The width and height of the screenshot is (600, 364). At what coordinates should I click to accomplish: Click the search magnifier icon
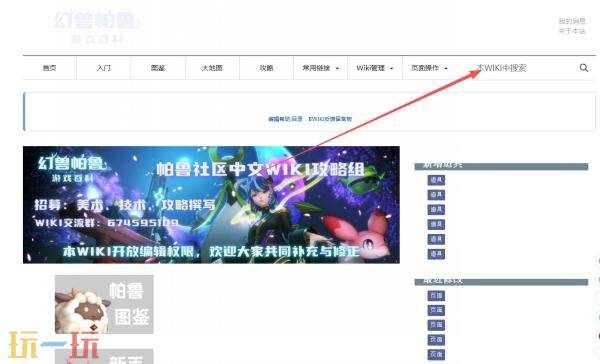pyautogui.click(x=584, y=68)
